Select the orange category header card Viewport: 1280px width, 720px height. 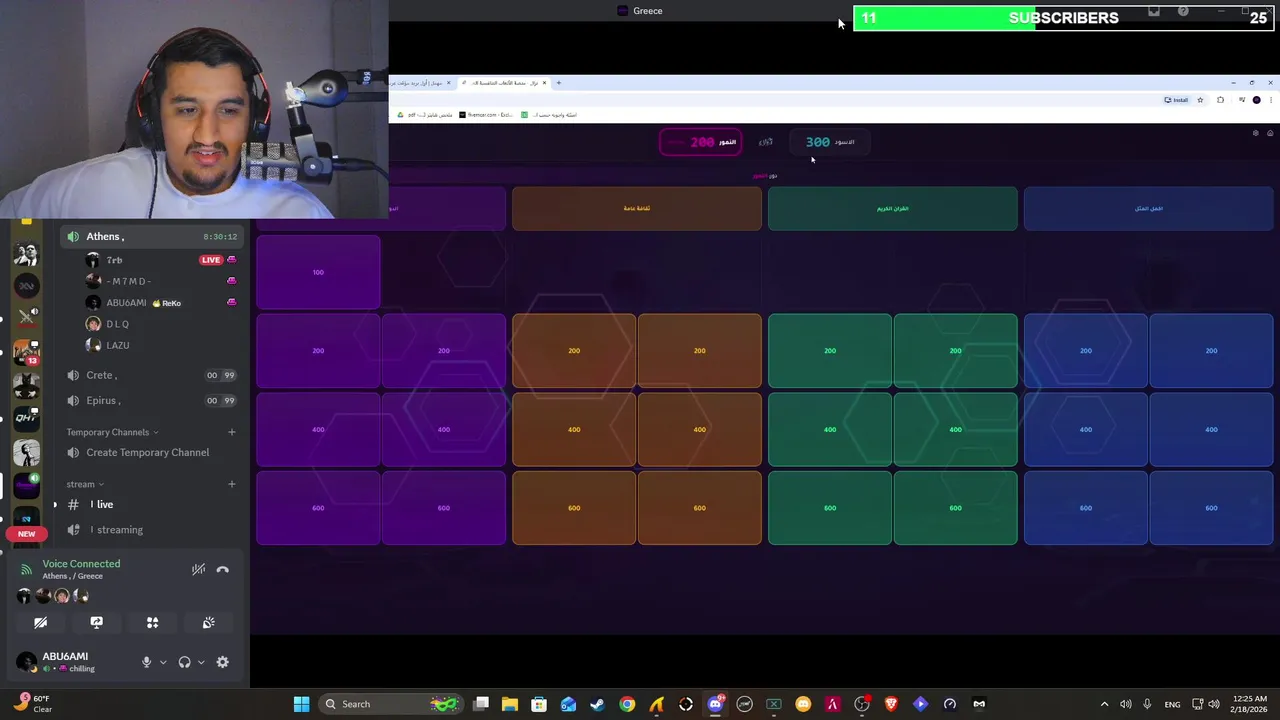[637, 208]
